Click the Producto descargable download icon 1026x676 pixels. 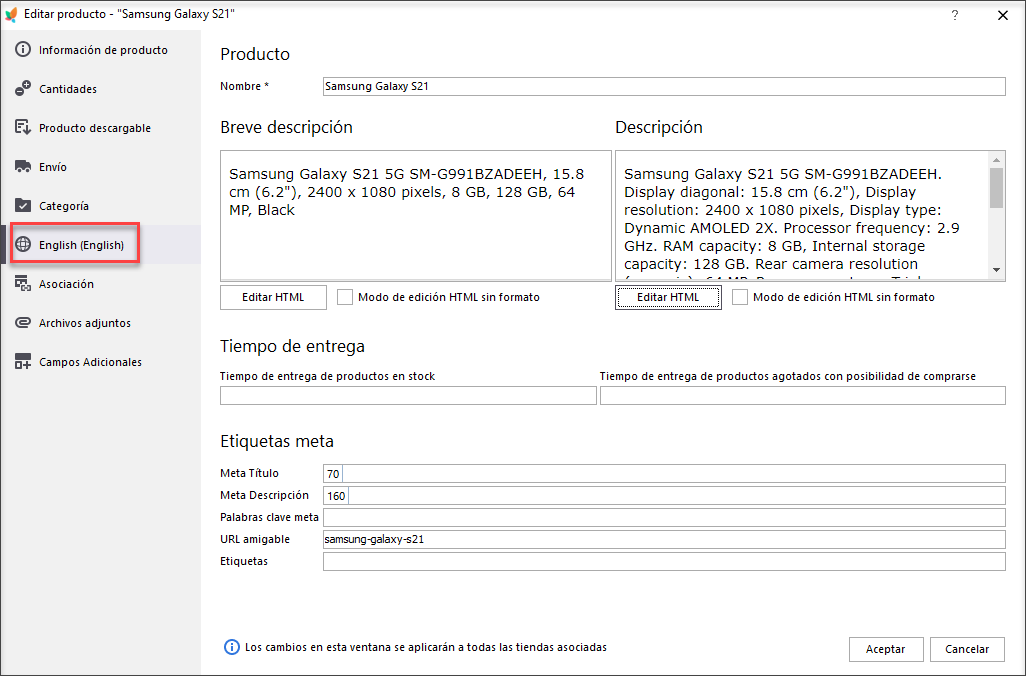tap(23, 128)
